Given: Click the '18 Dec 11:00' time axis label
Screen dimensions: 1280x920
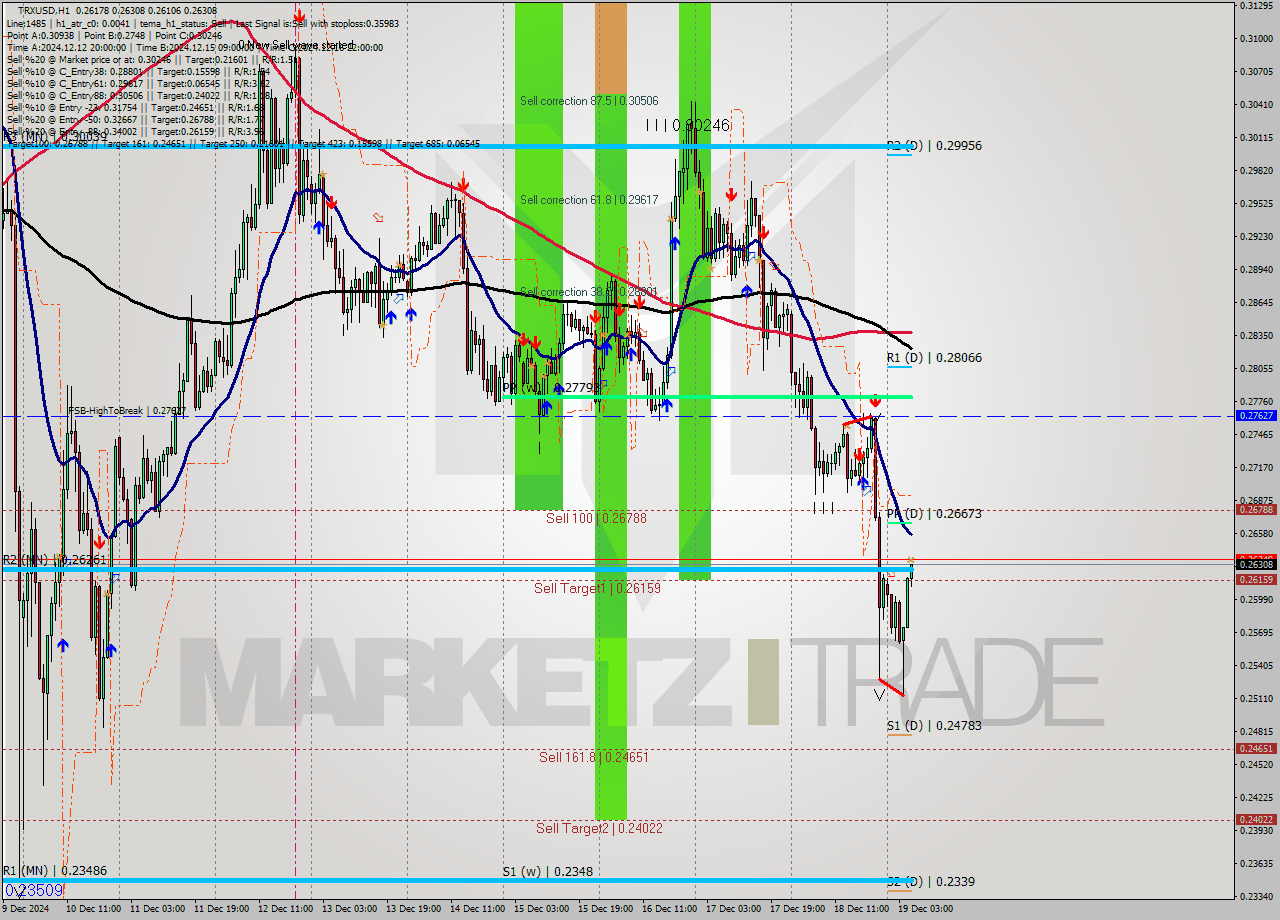Looking at the screenshot, I should (861, 909).
